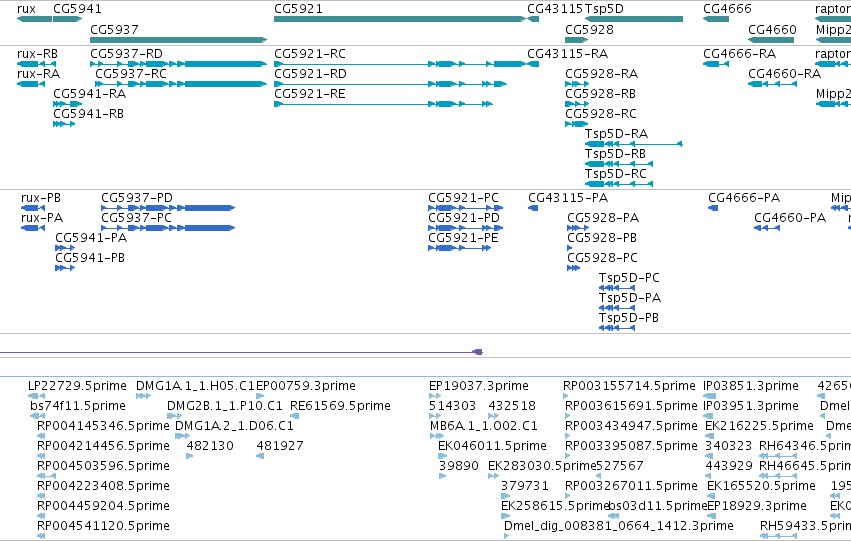This screenshot has height=541, width=851.
Task: Click protein rux-PA
Action: pyautogui.click(x=33, y=228)
